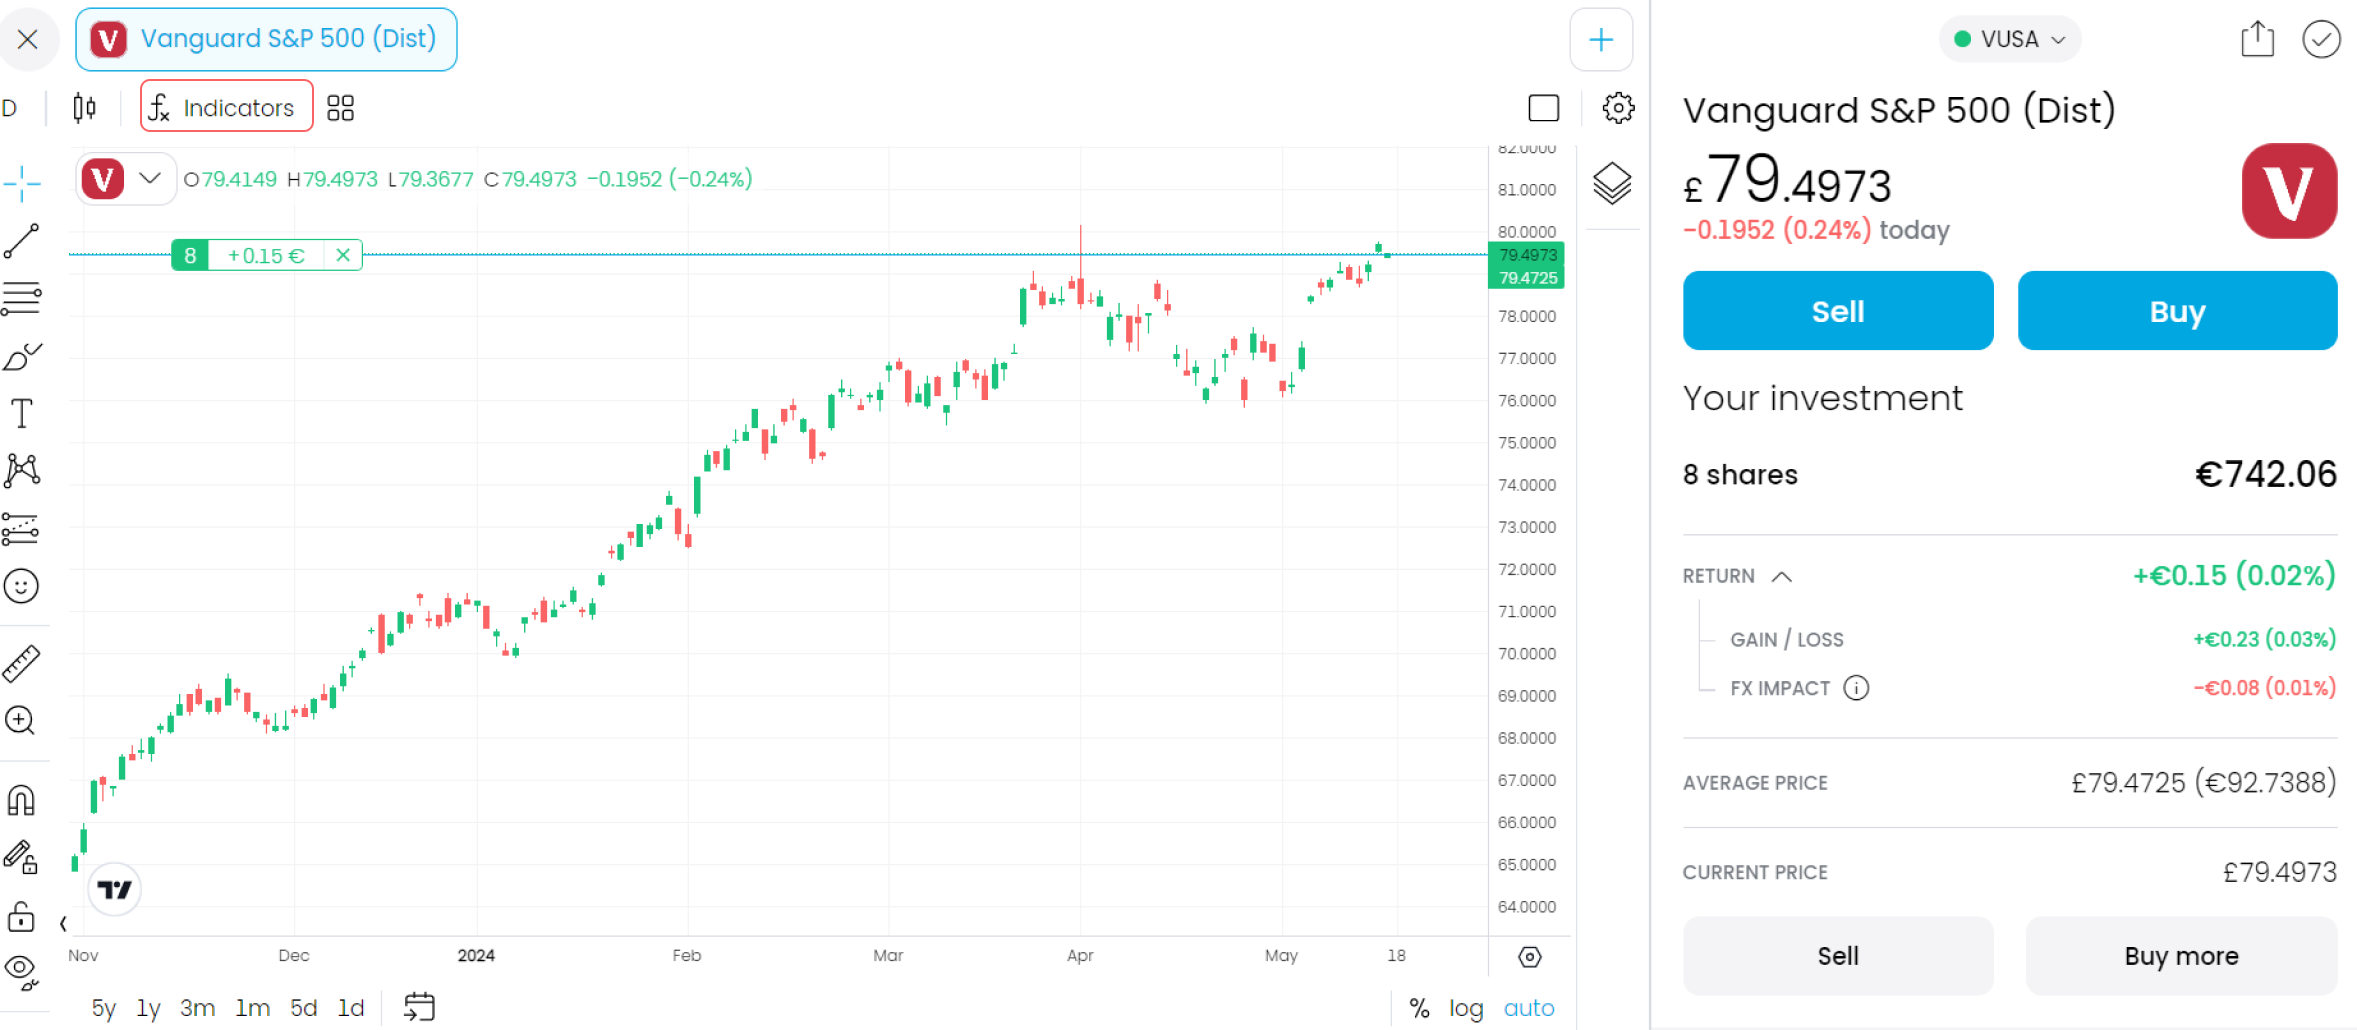Image resolution: width=2357 pixels, height=1030 pixels.
Task: Open the candlestick chart style selector
Action: 85,108
